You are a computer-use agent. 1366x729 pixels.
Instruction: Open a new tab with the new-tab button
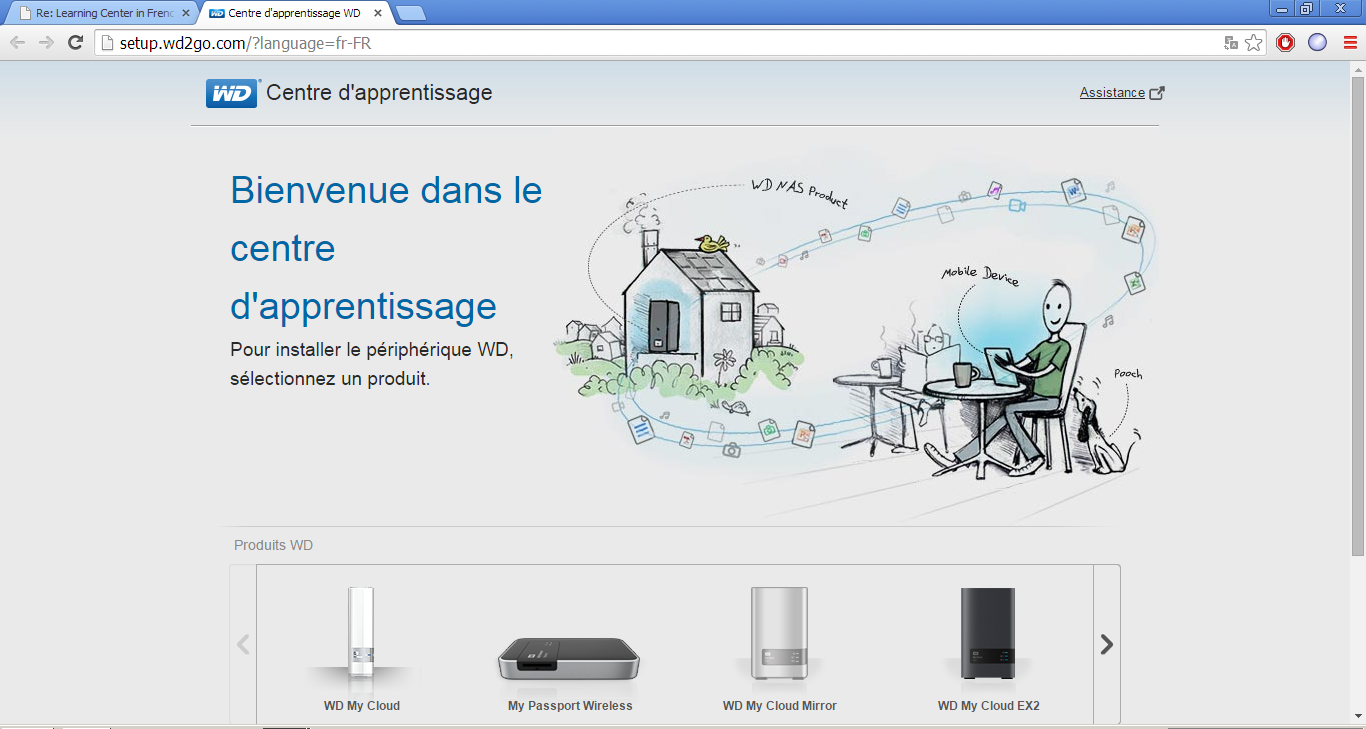point(410,13)
